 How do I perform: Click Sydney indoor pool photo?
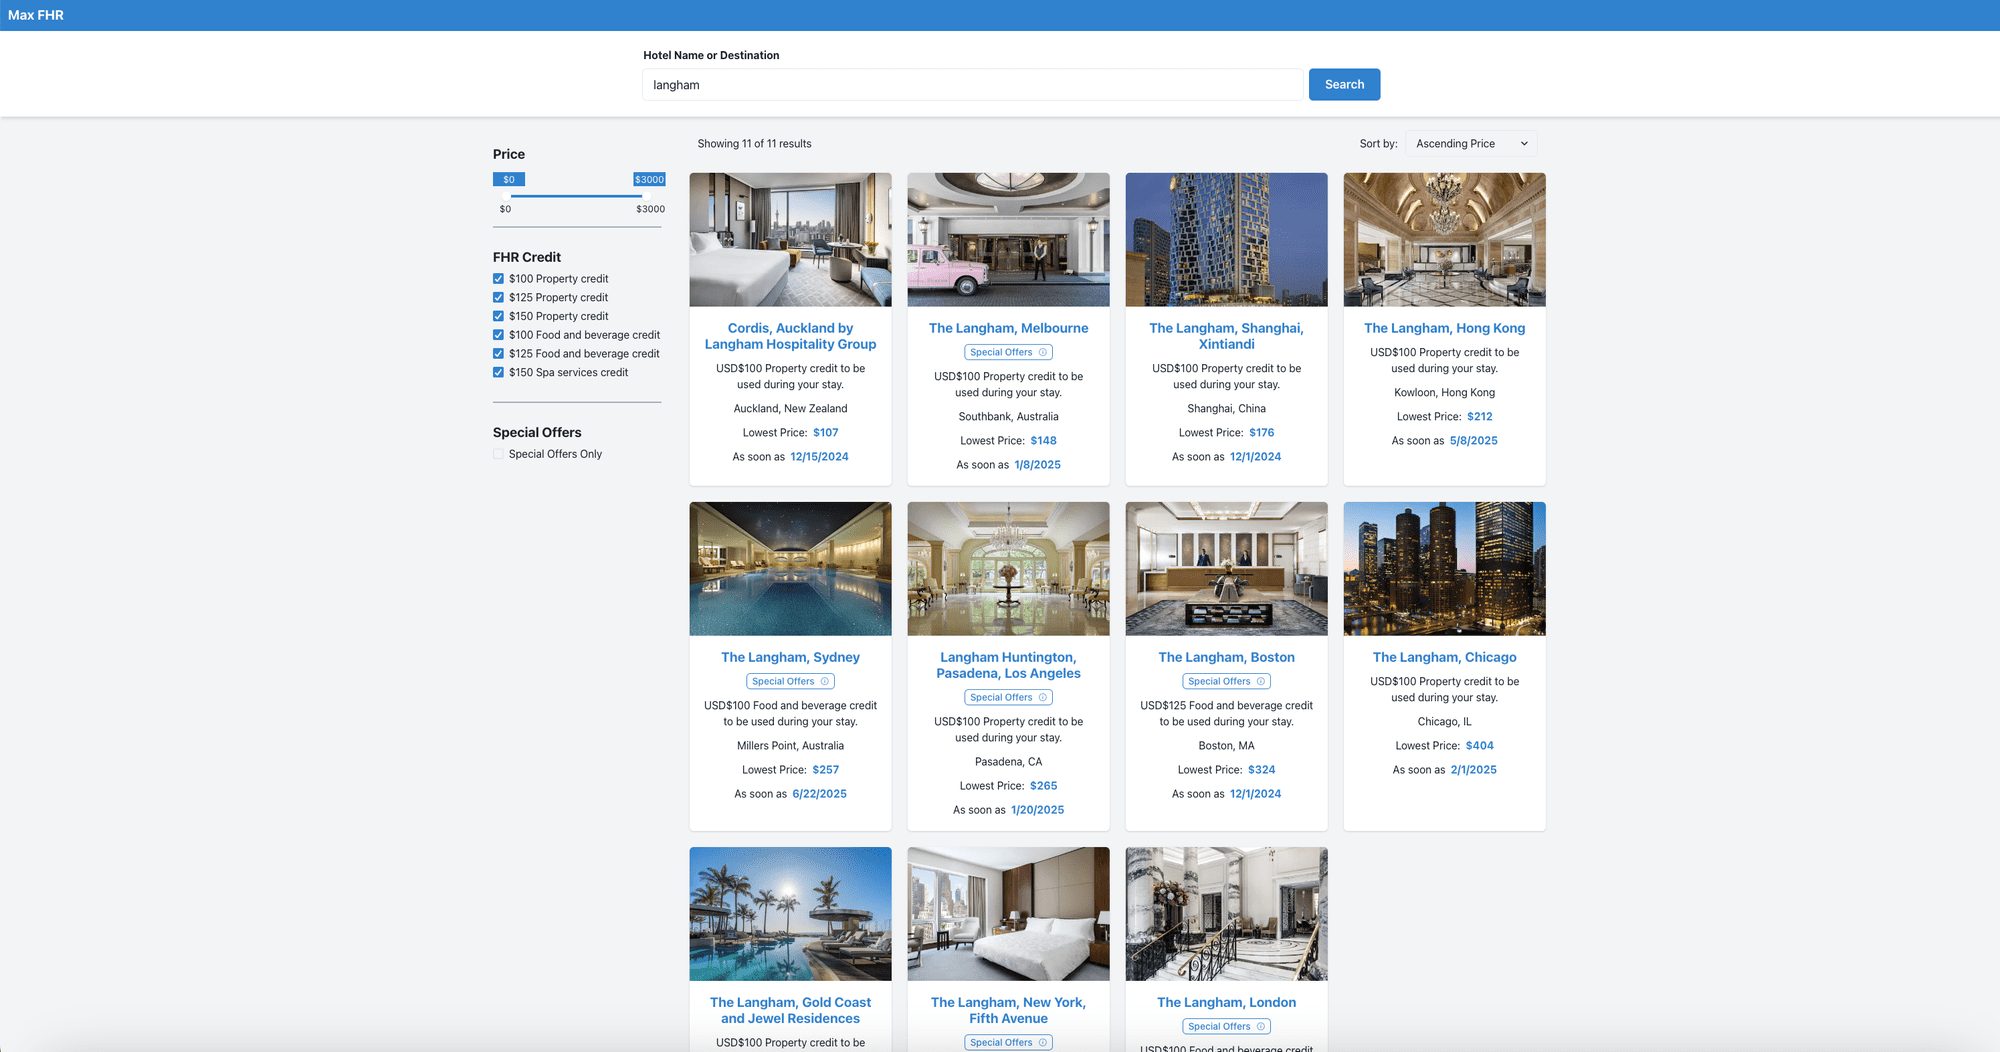coord(790,569)
